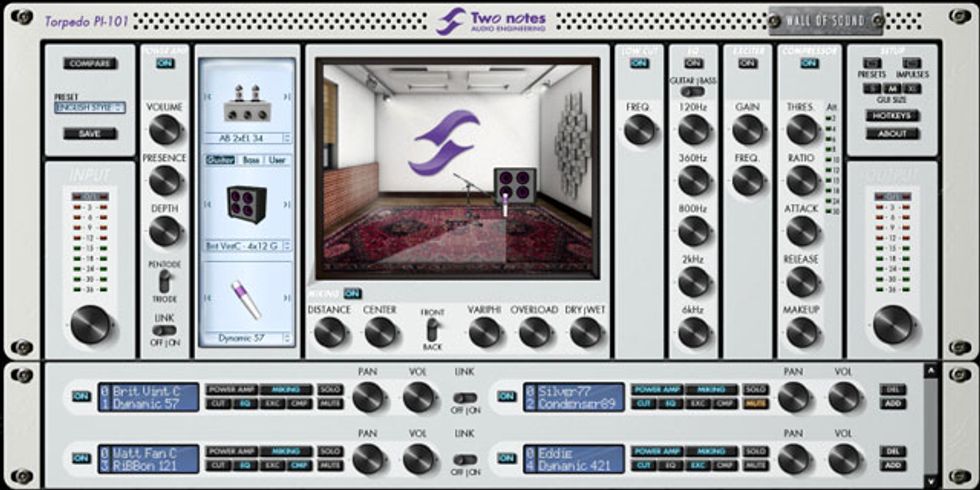Toggle the Compressor ON switch
980x490 pixels.
point(809,63)
